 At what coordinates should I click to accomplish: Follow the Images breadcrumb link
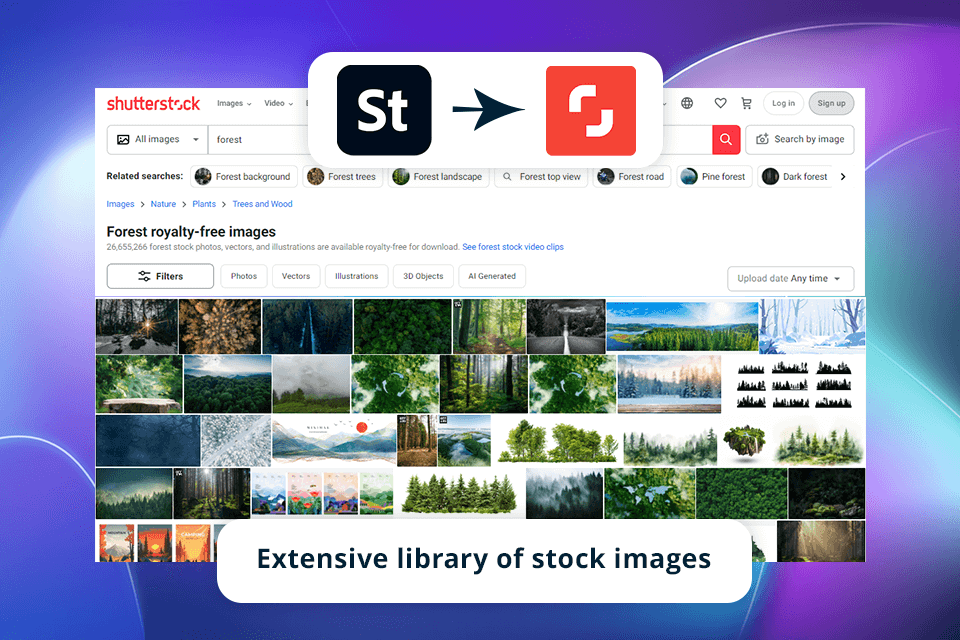click(x=120, y=204)
